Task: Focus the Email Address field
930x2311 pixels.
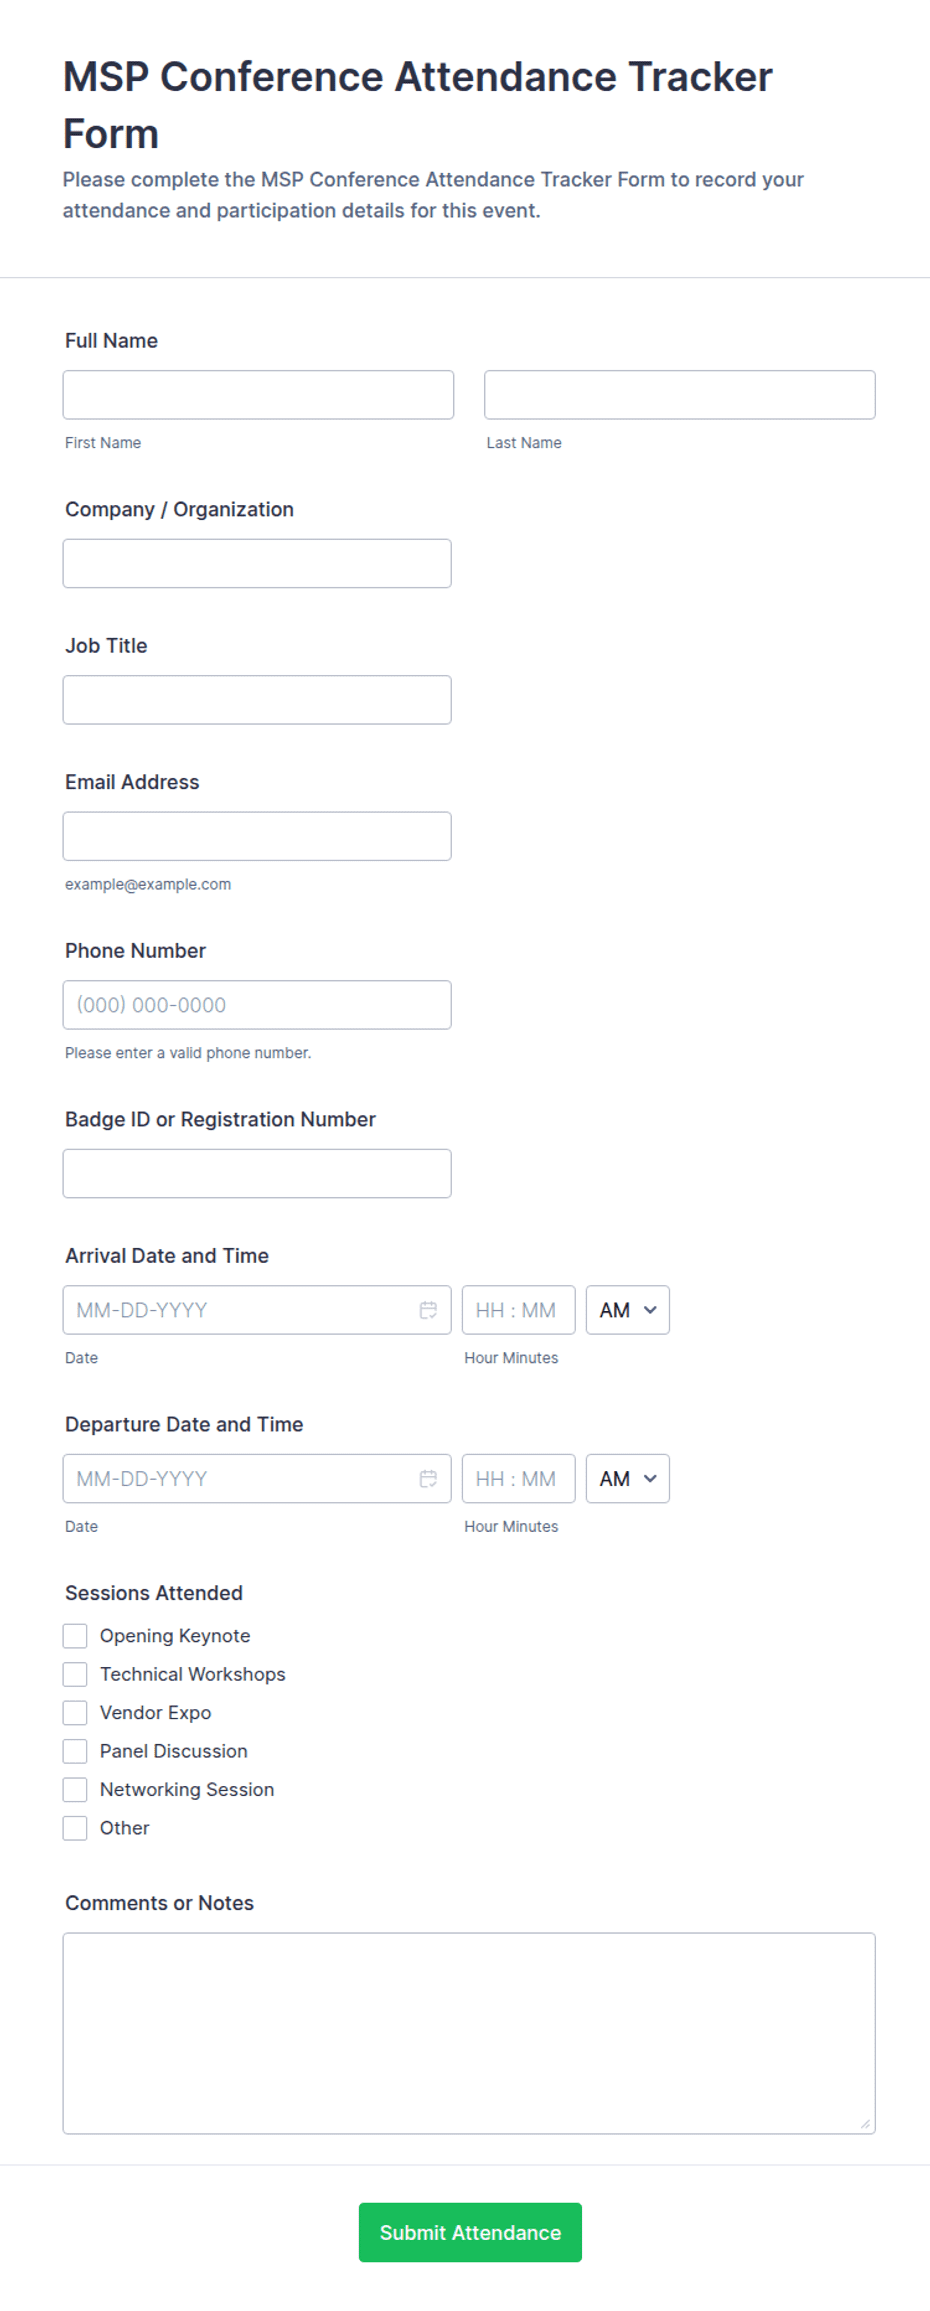Action: (x=257, y=836)
